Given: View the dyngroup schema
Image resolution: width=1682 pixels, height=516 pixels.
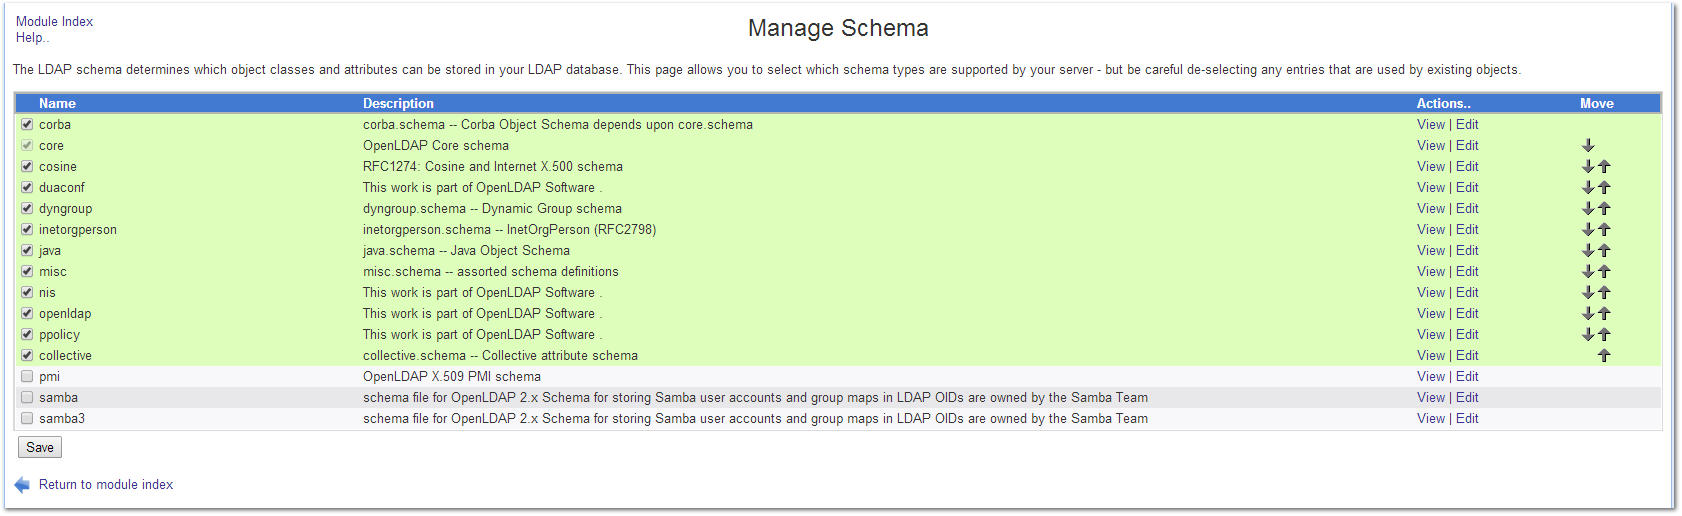Looking at the screenshot, I should tap(1430, 209).
